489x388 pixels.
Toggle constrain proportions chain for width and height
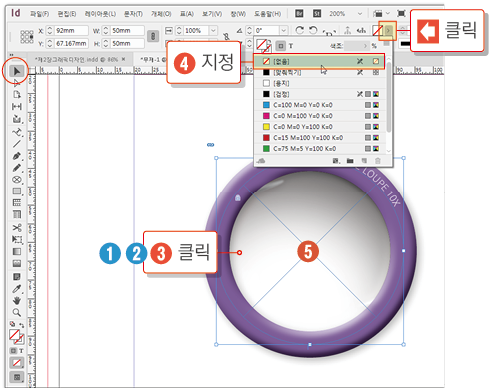coord(153,36)
